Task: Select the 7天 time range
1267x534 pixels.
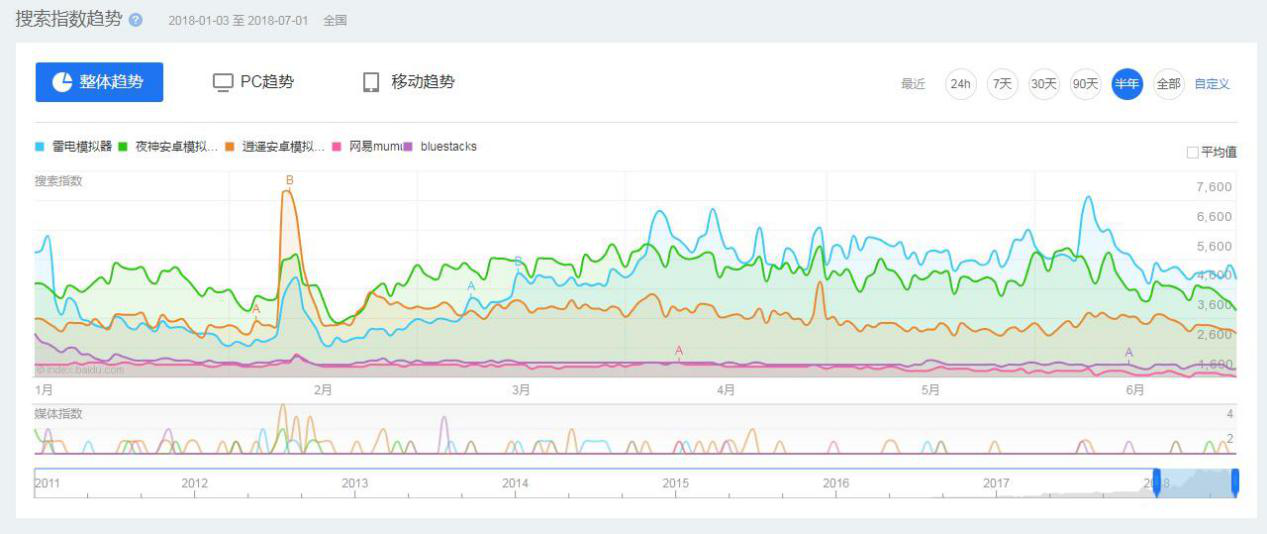Action: (x=1003, y=84)
